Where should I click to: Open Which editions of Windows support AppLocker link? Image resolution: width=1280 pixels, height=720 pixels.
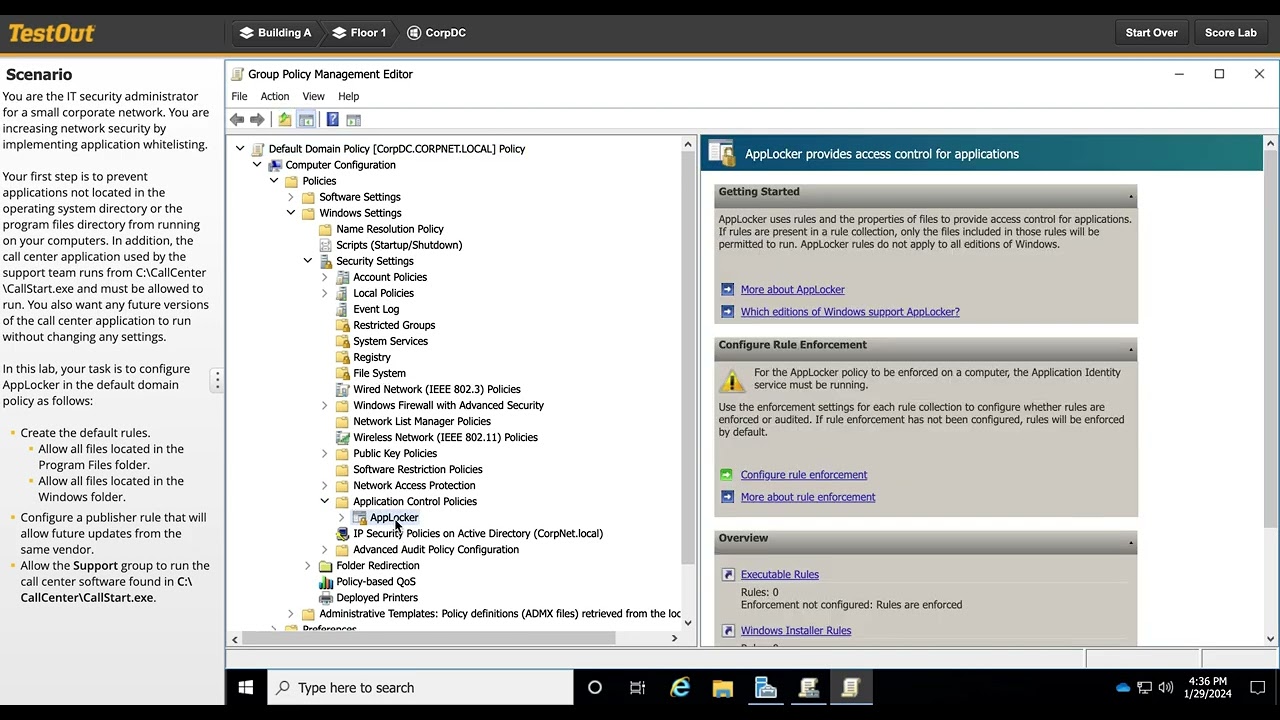point(850,312)
